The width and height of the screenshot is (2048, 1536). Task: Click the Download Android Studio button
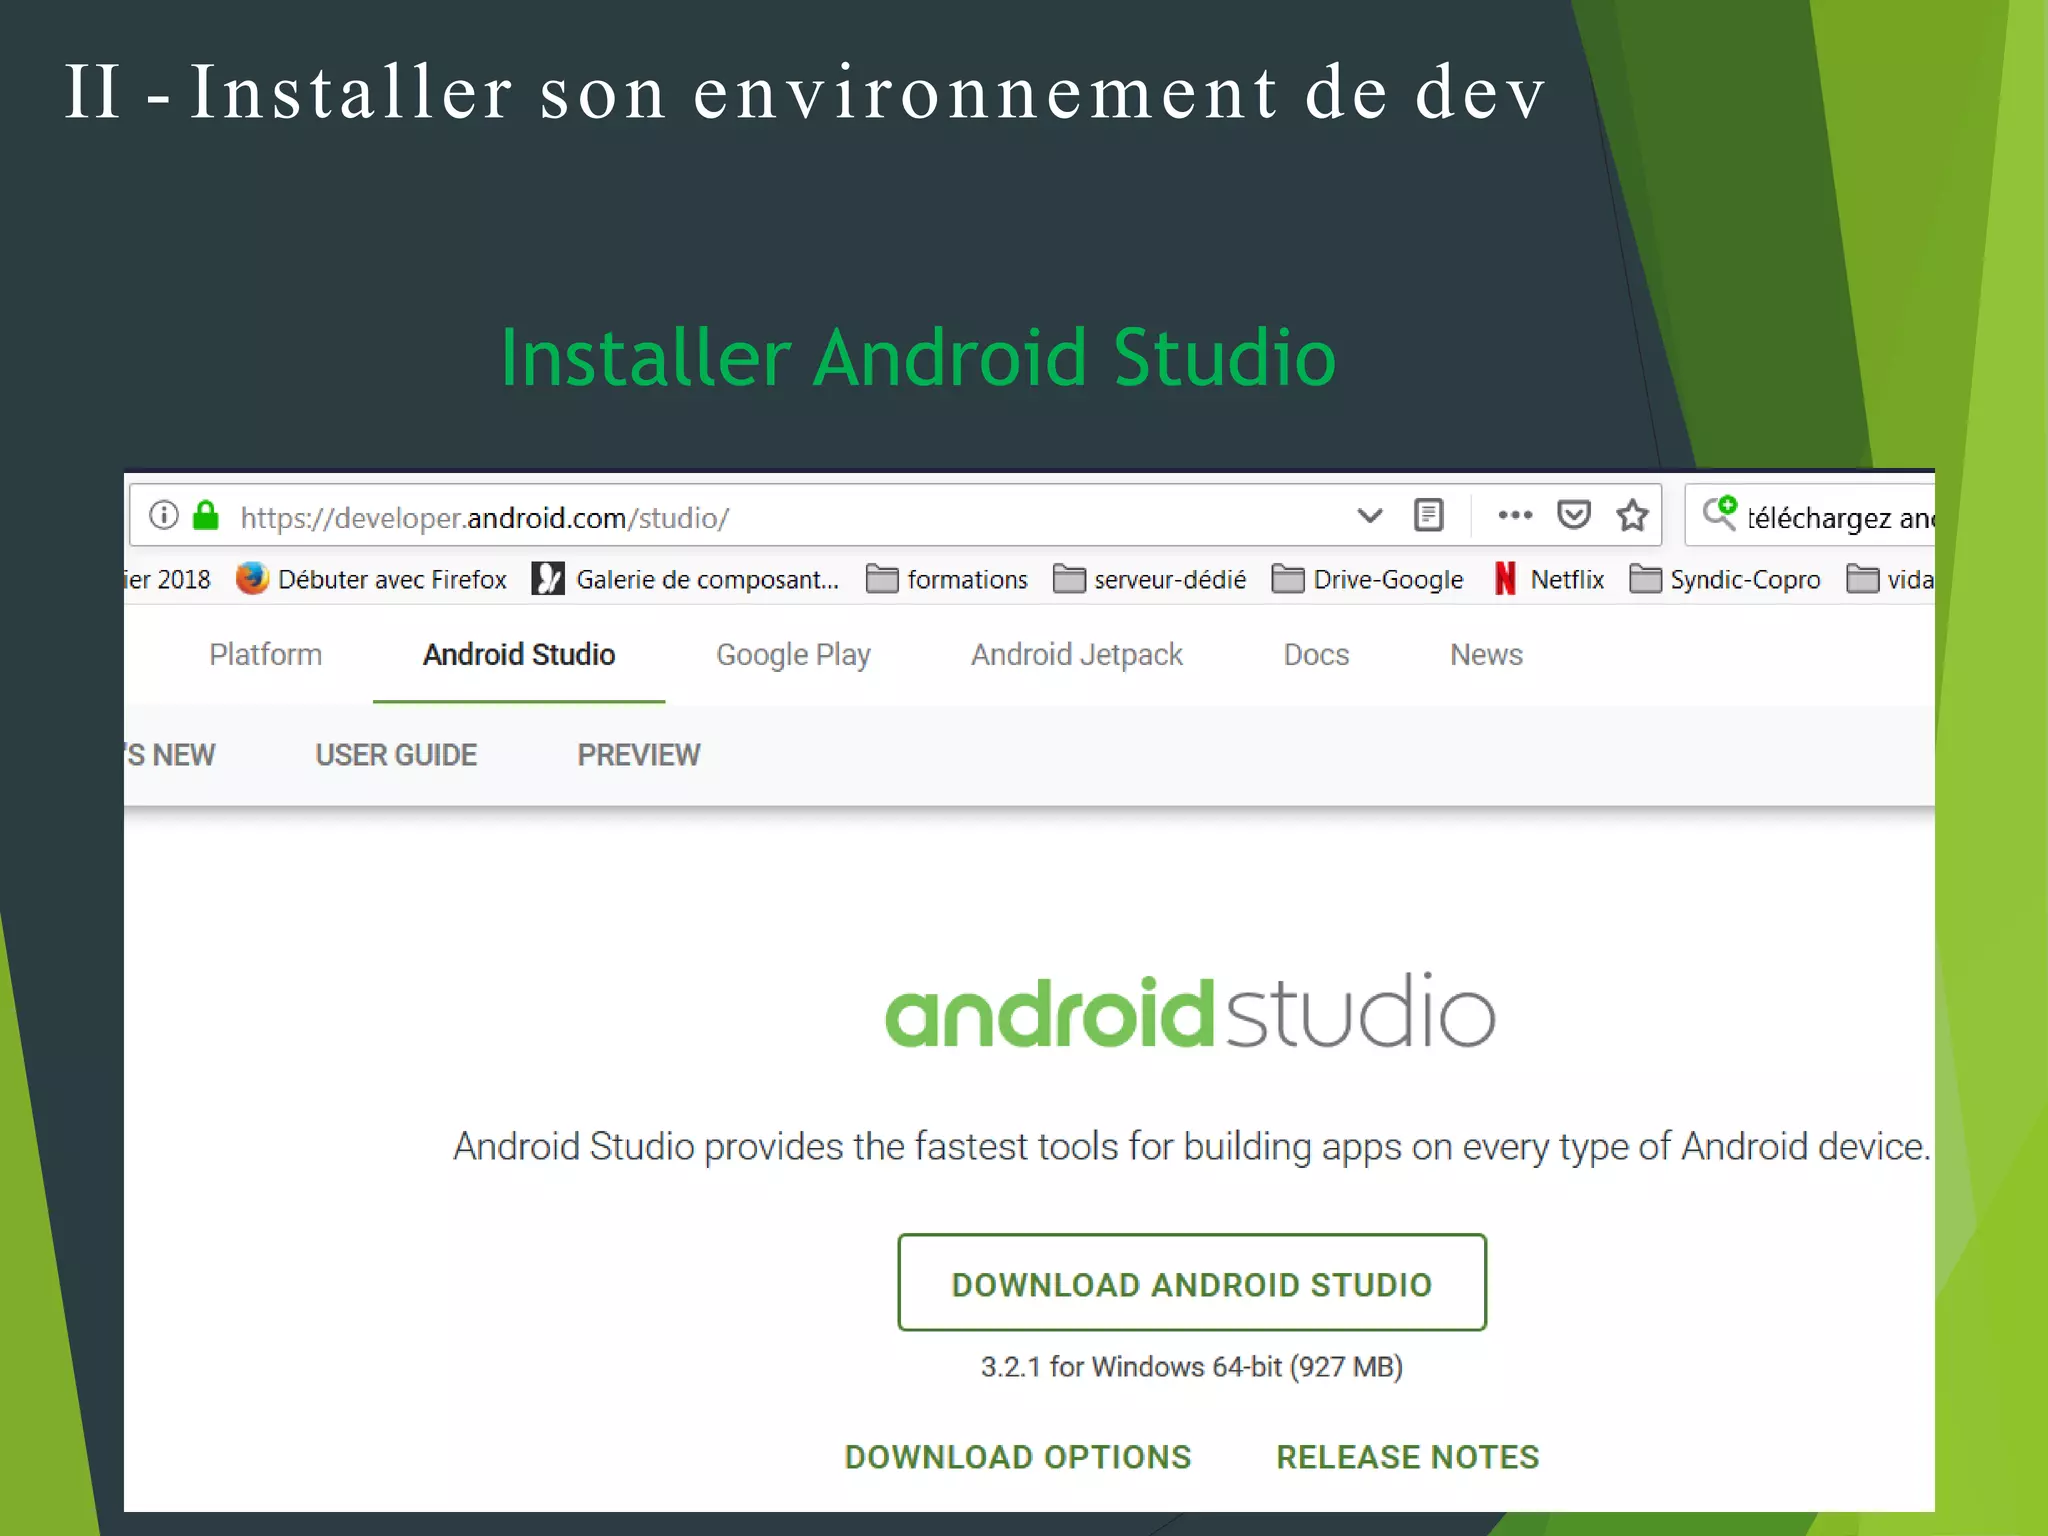click(x=1192, y=1283)
